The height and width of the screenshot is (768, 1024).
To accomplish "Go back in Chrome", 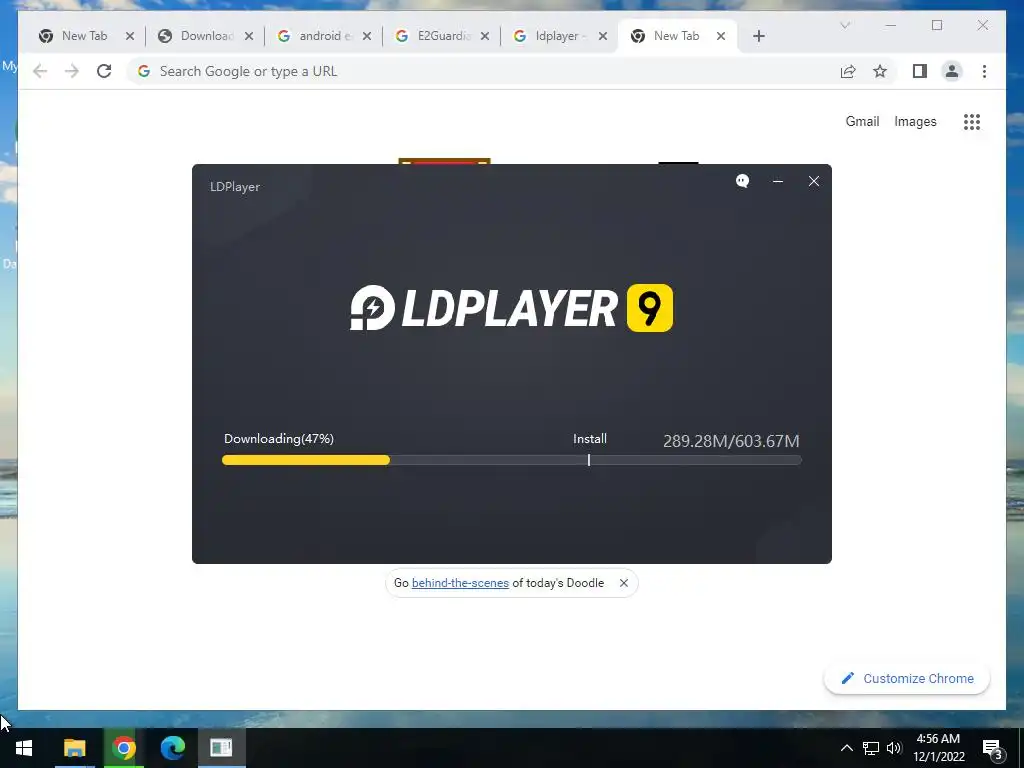I will coord(40,71).
